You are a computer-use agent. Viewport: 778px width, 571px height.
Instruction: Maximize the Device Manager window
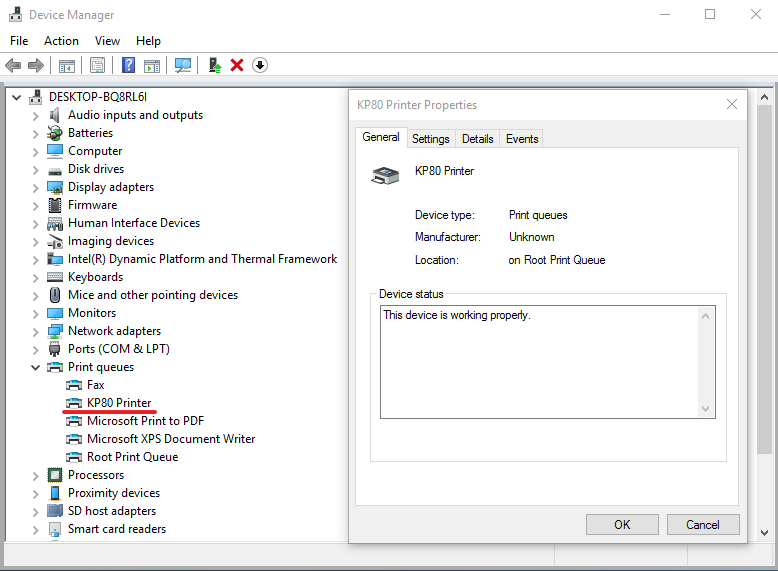click(x=710, y=14)
